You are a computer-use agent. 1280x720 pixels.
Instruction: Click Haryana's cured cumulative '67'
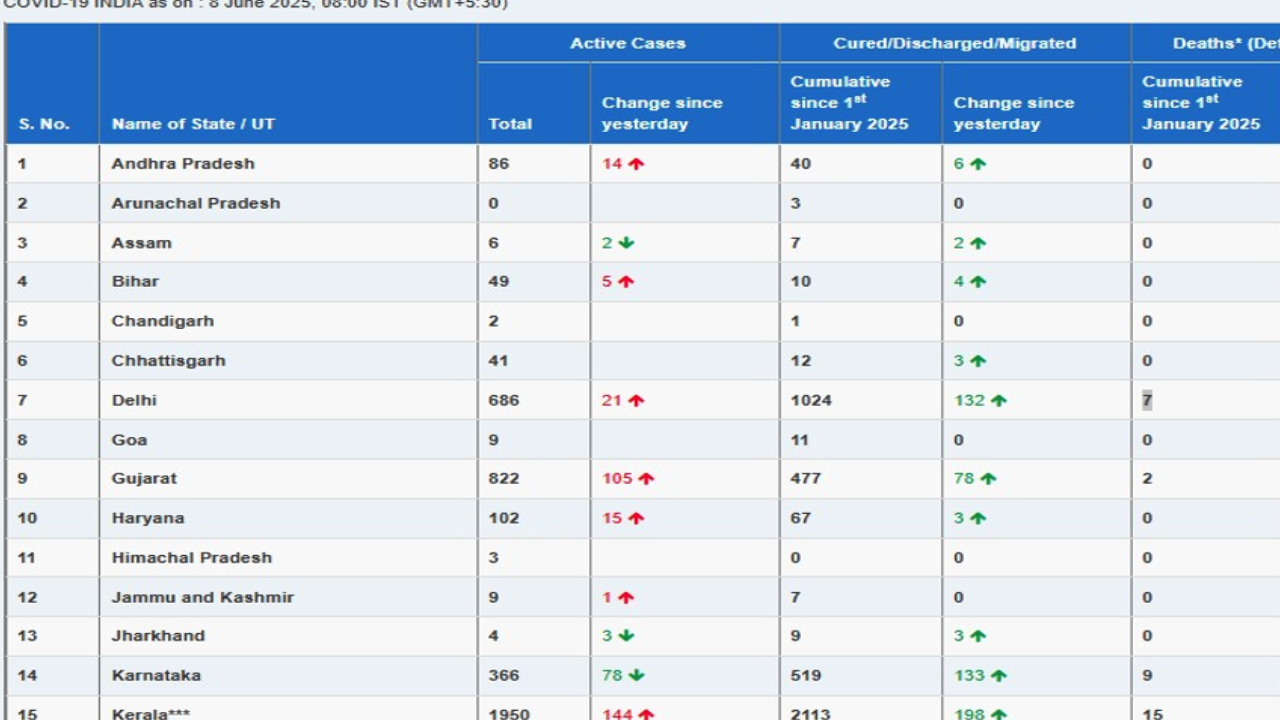(x=800, y=519)
